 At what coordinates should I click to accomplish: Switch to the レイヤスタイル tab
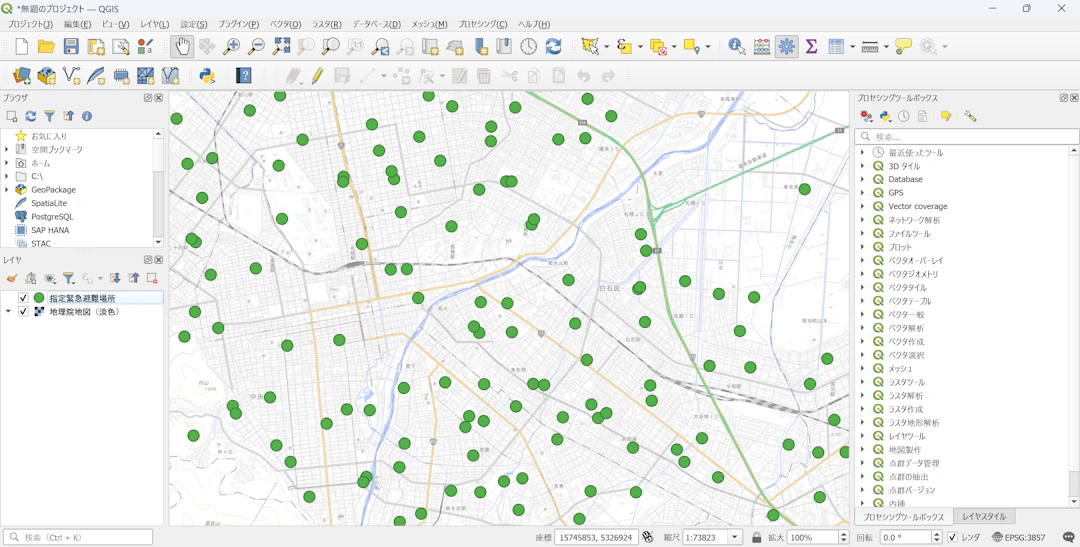pos(984,517)
